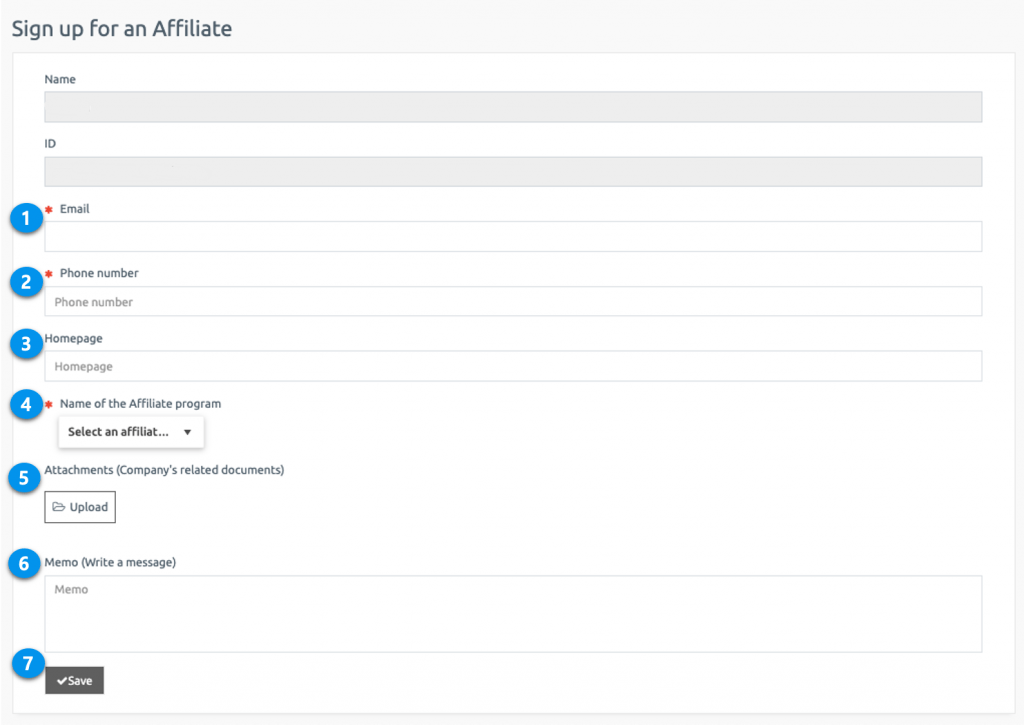This screenshot has height=725, width=1024.
Task: Click the blue step marker numbered 5
Action: (23, 478)
